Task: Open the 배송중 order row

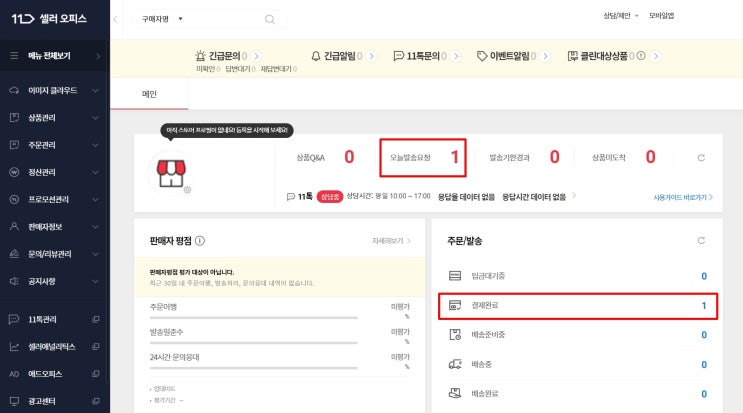Action: [x=578, y=364]
